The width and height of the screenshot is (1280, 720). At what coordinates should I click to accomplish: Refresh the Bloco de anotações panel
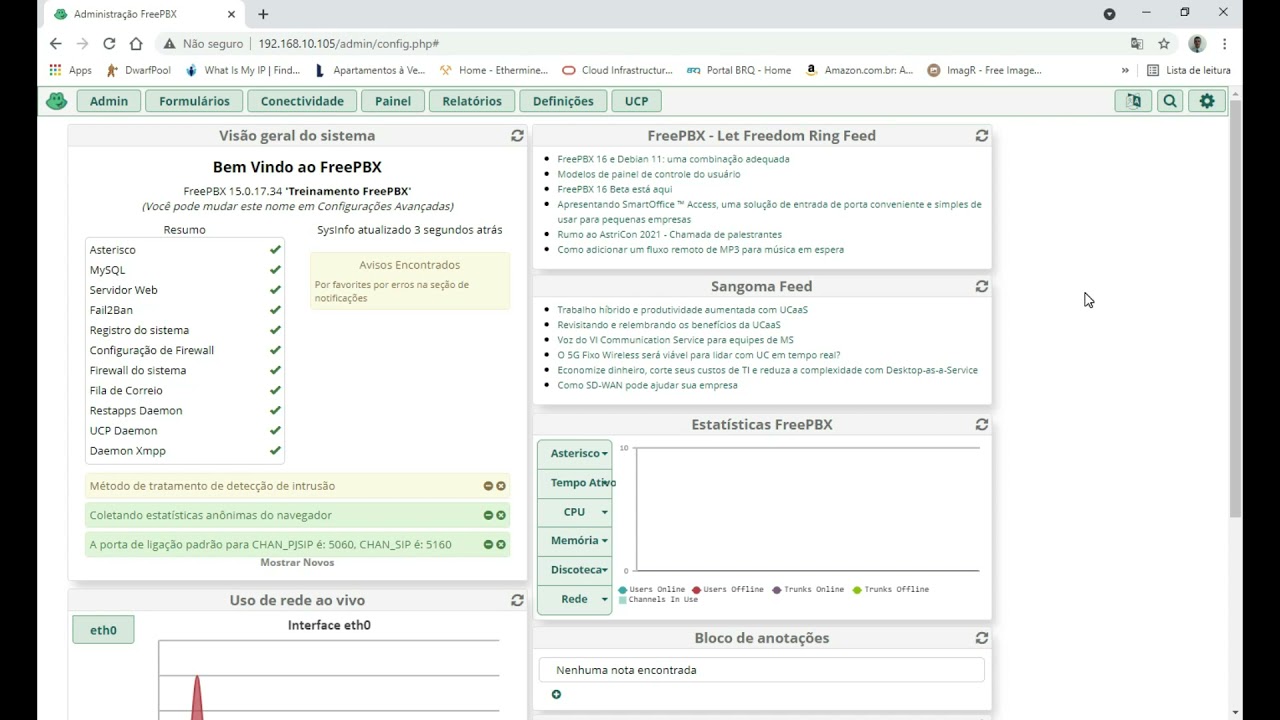point(982,638)
